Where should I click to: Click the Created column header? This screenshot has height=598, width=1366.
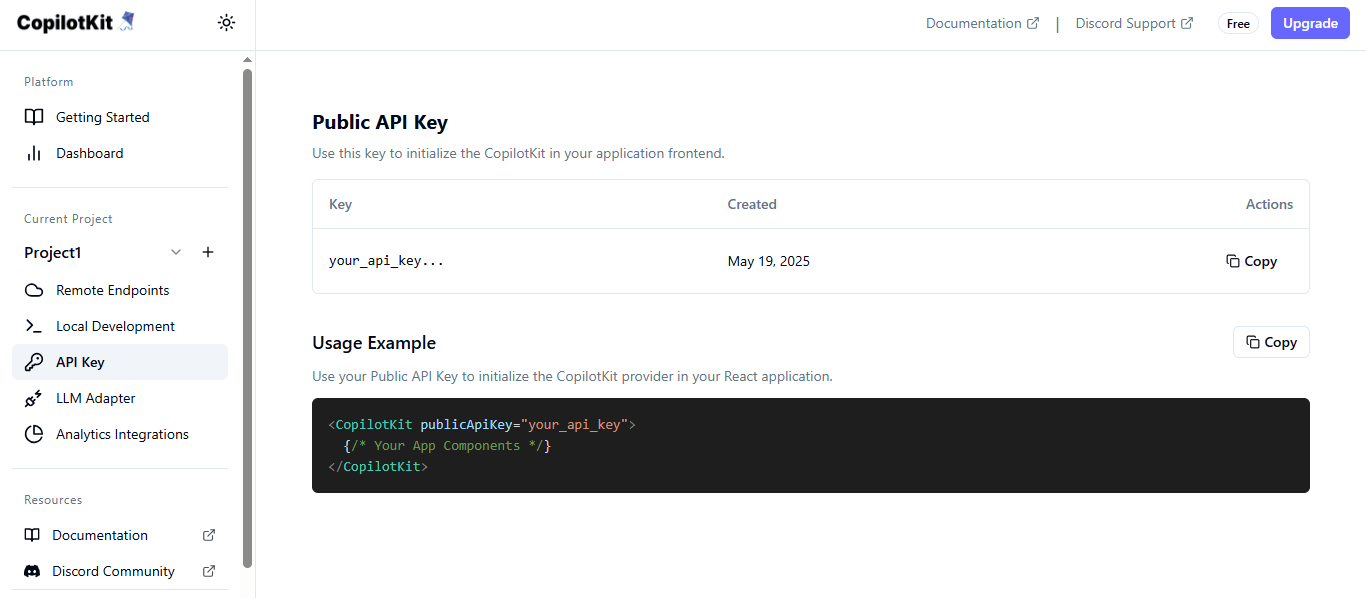[x=752, y=204]
